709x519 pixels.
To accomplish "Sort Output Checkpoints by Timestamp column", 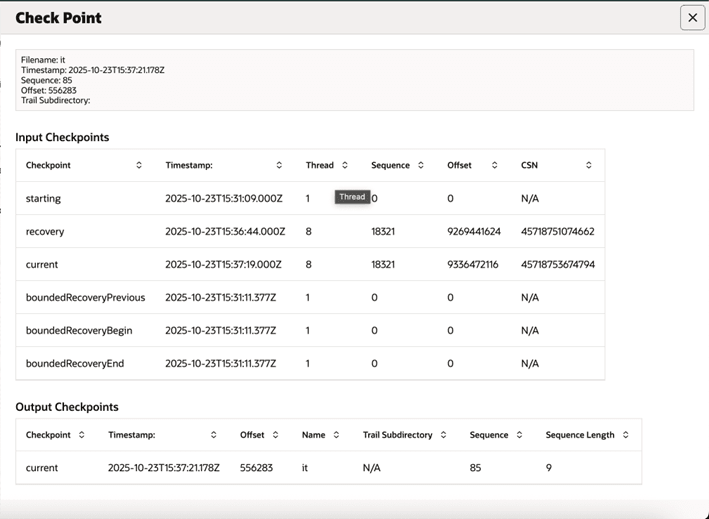I will click(213, 435).
